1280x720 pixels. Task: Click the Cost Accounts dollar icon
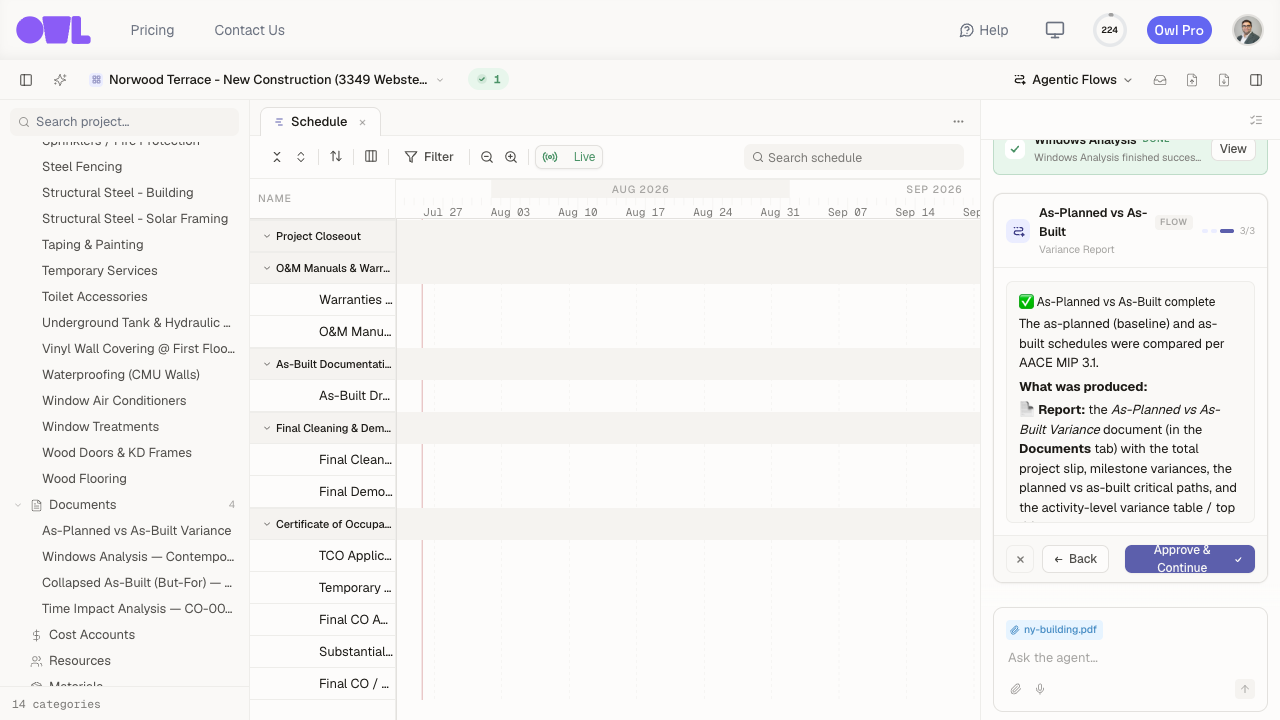click(x=36, y=635)
